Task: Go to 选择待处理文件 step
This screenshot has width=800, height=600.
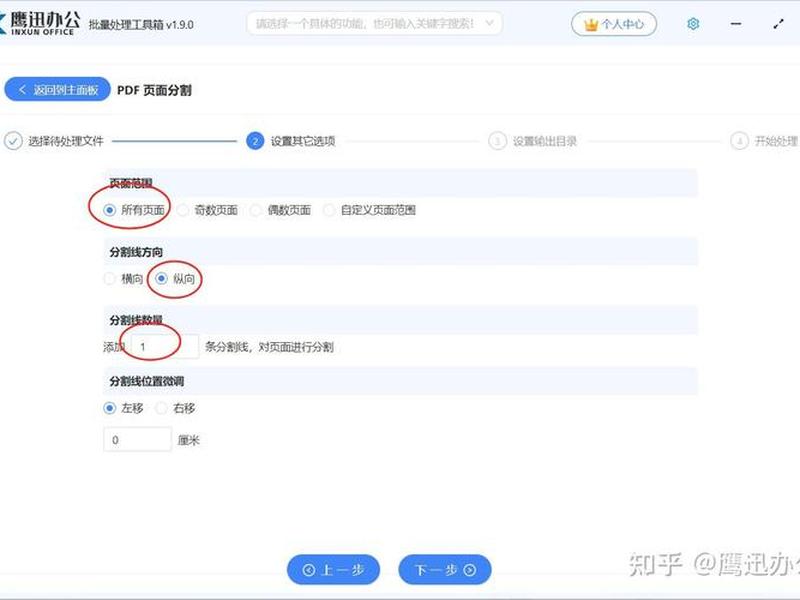Action: tap(65, 141)
